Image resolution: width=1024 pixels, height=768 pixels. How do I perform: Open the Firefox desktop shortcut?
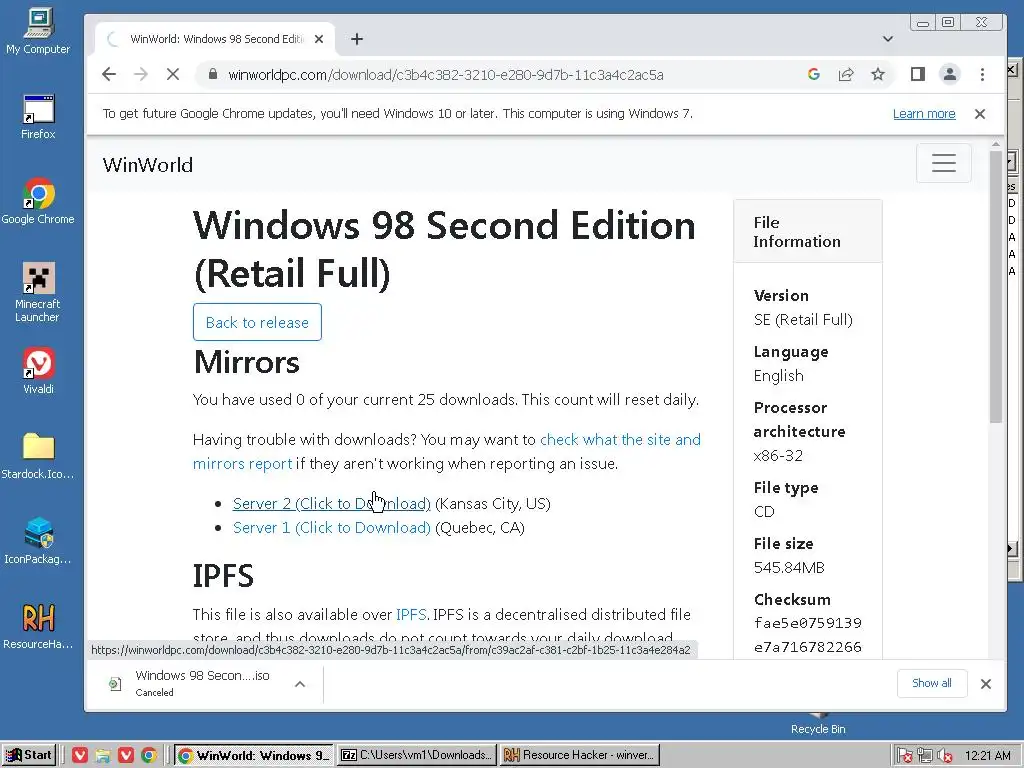(38, 116)
